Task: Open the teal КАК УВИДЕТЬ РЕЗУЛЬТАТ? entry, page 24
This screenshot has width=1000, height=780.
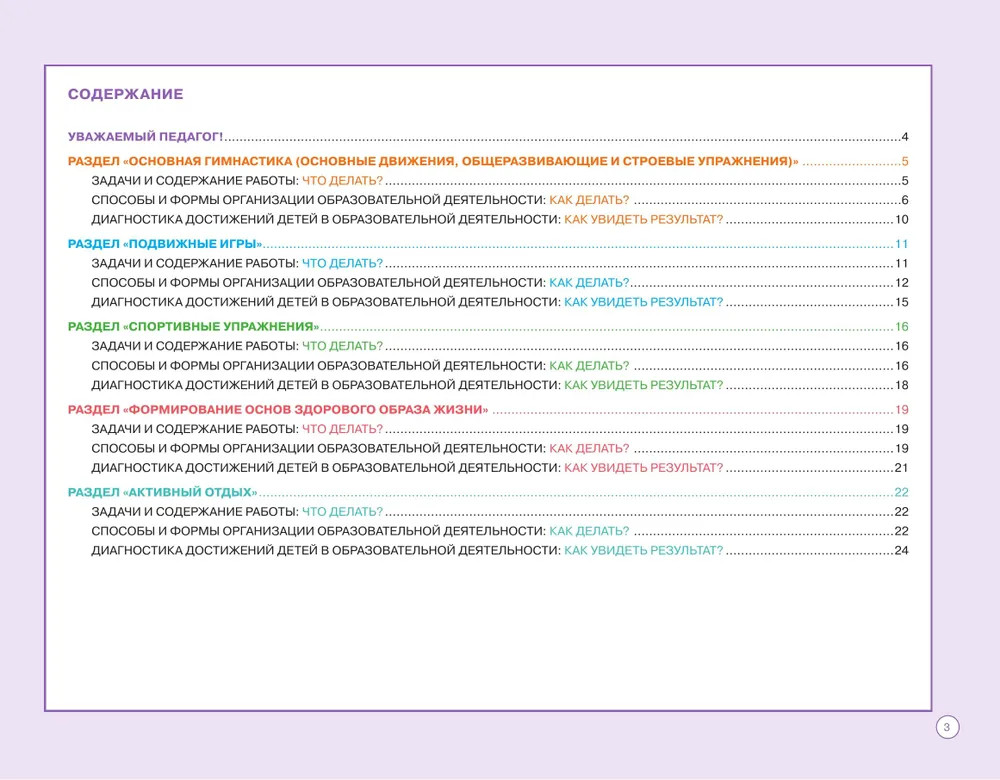Action: tap(500, 550)
